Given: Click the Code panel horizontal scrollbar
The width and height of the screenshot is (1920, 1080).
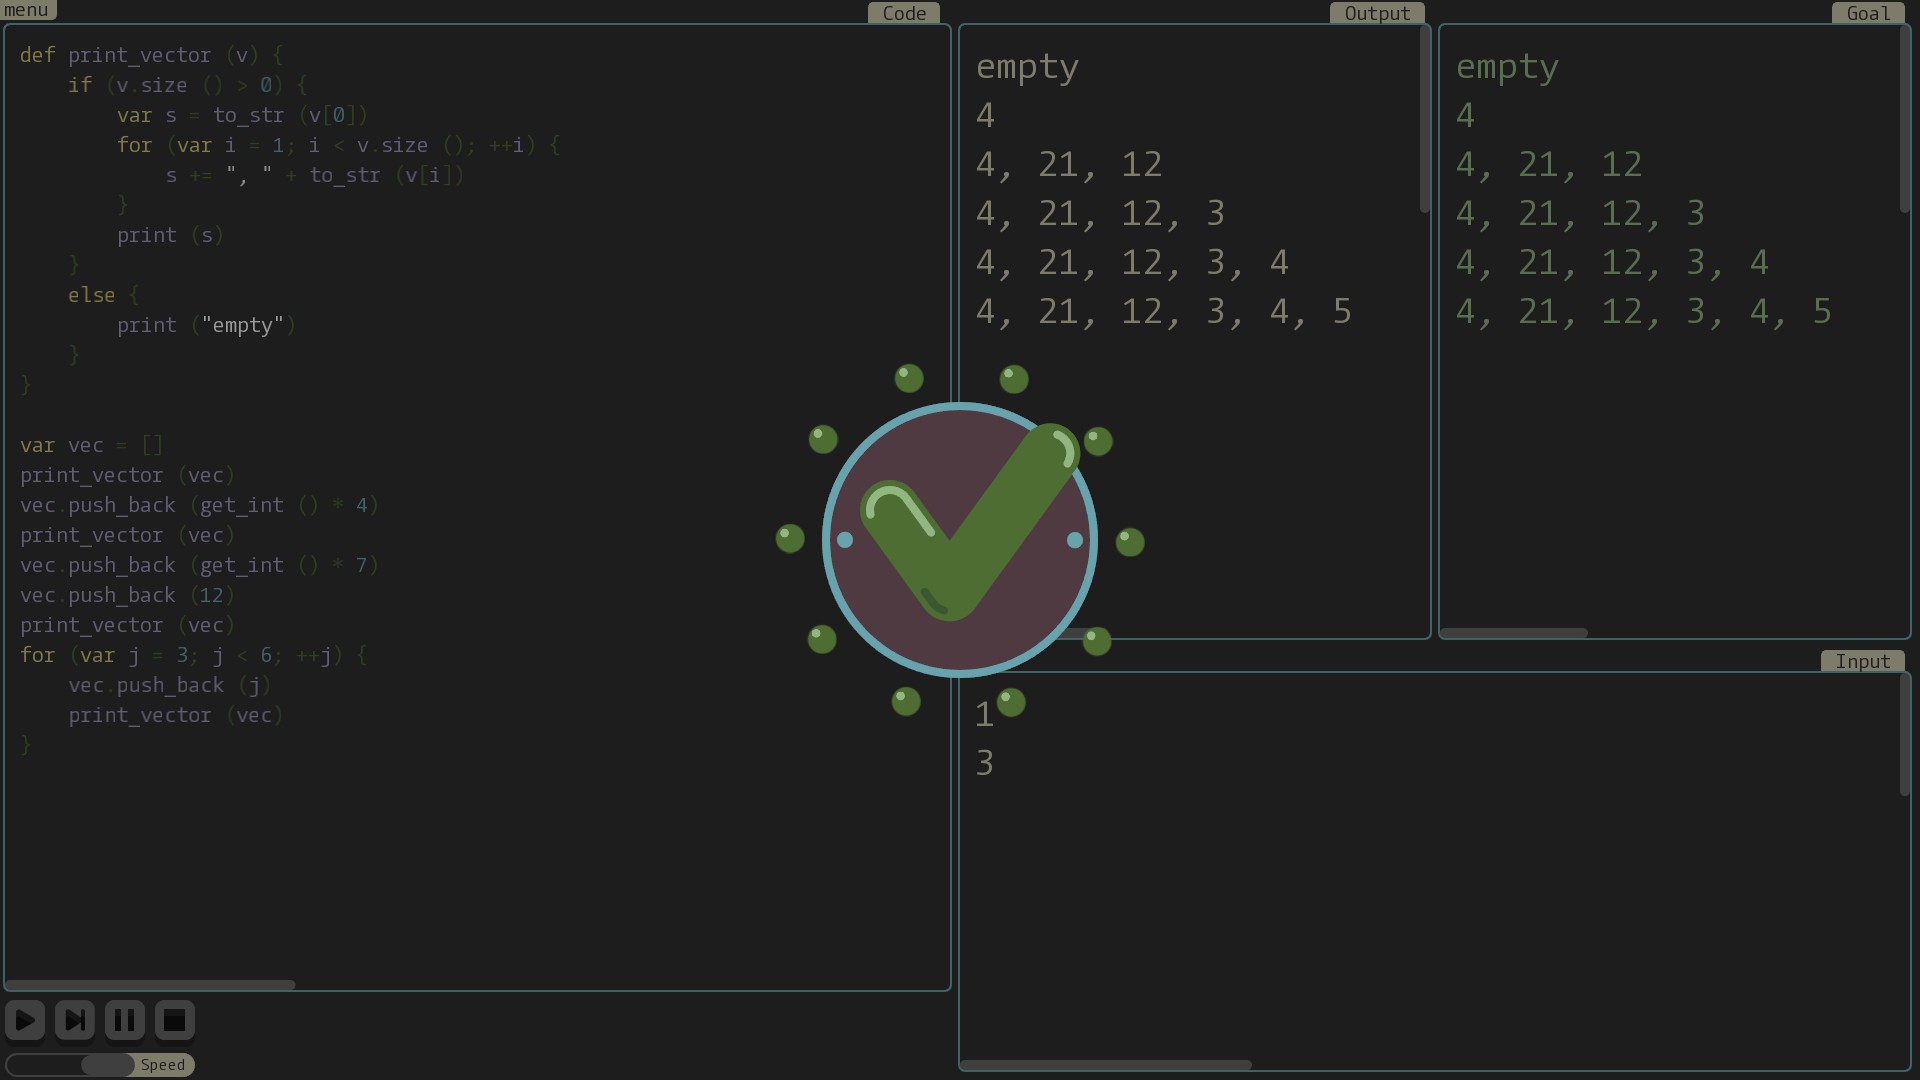Looking at the screenshot, I should [150, 985].
